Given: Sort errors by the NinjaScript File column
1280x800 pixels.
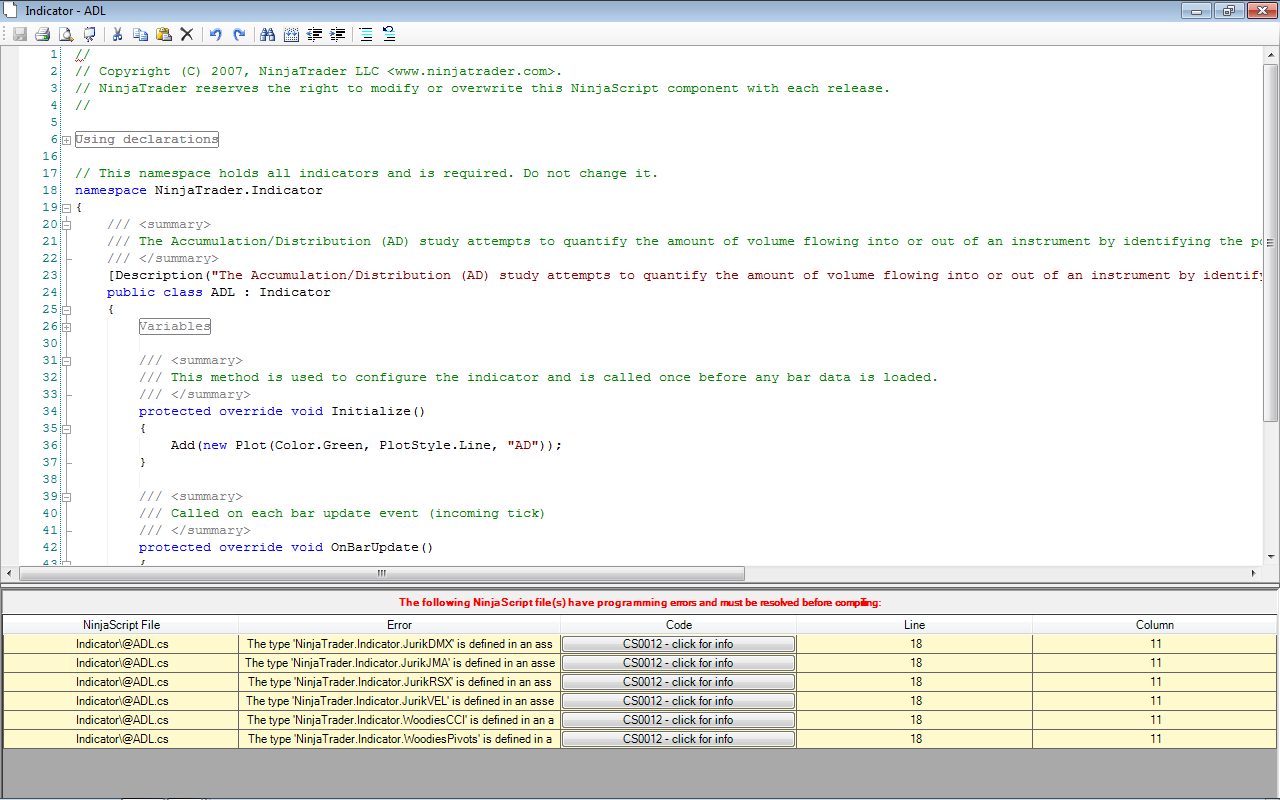Looking at the screenshot, I should (121, 625).
